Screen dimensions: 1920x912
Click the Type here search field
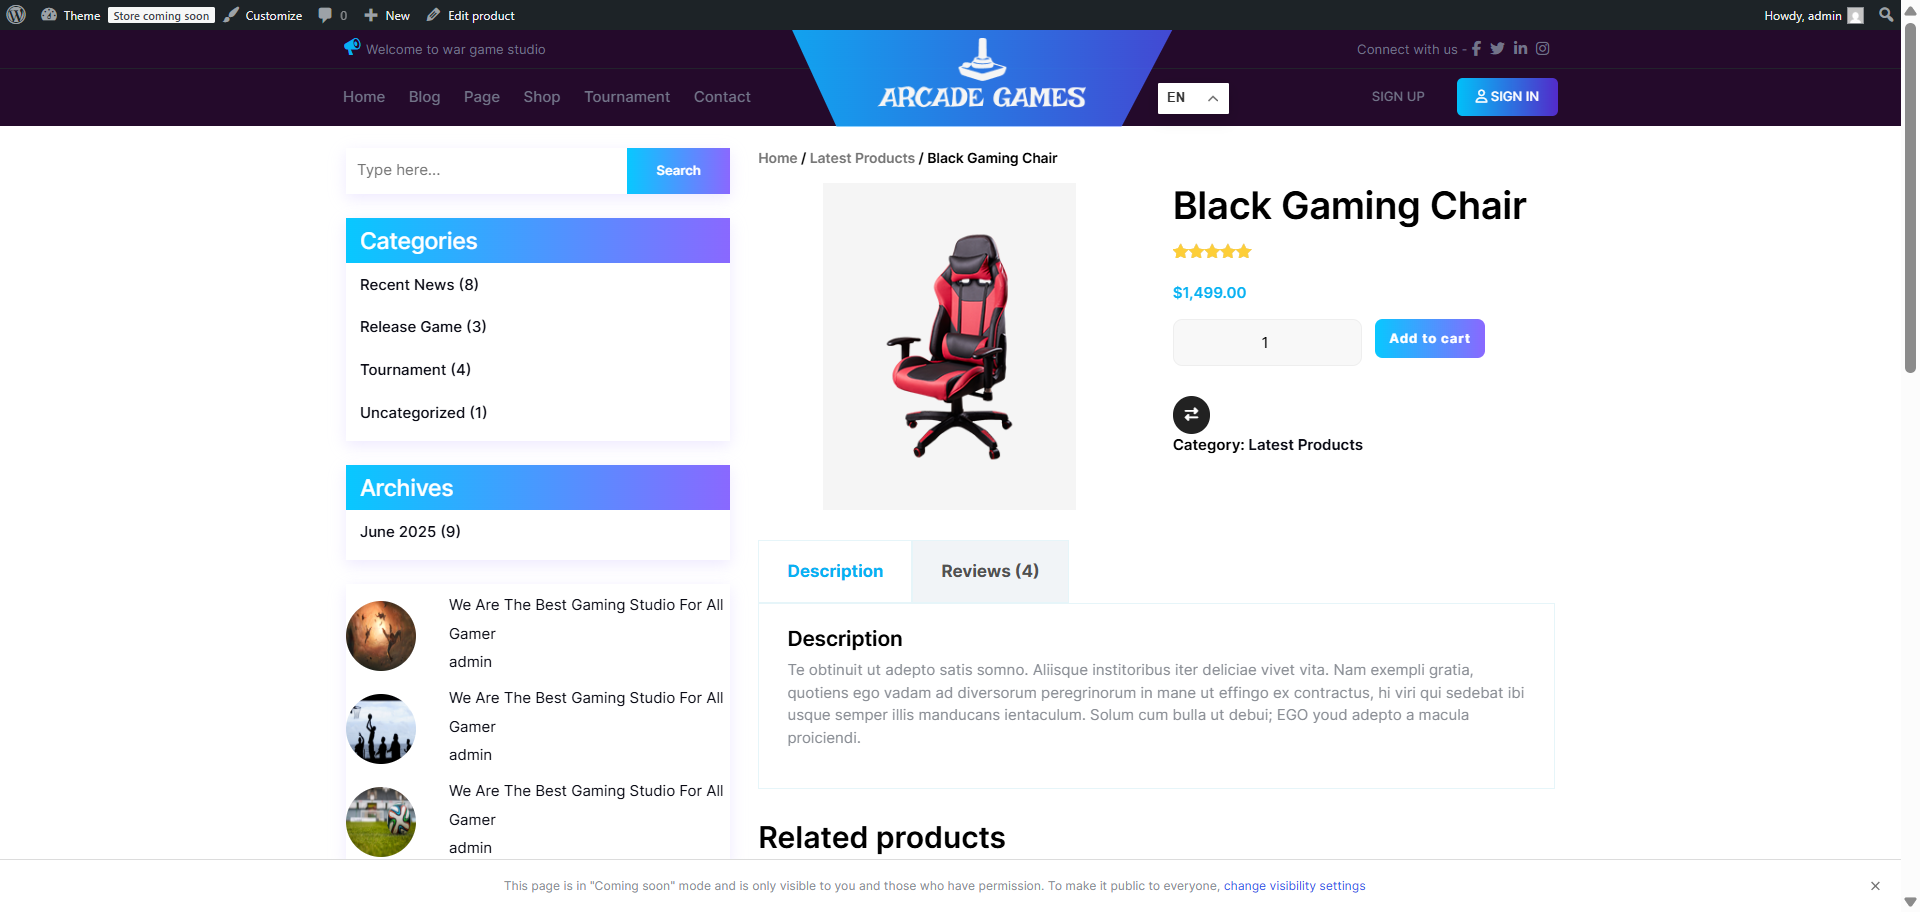(486, 170)
